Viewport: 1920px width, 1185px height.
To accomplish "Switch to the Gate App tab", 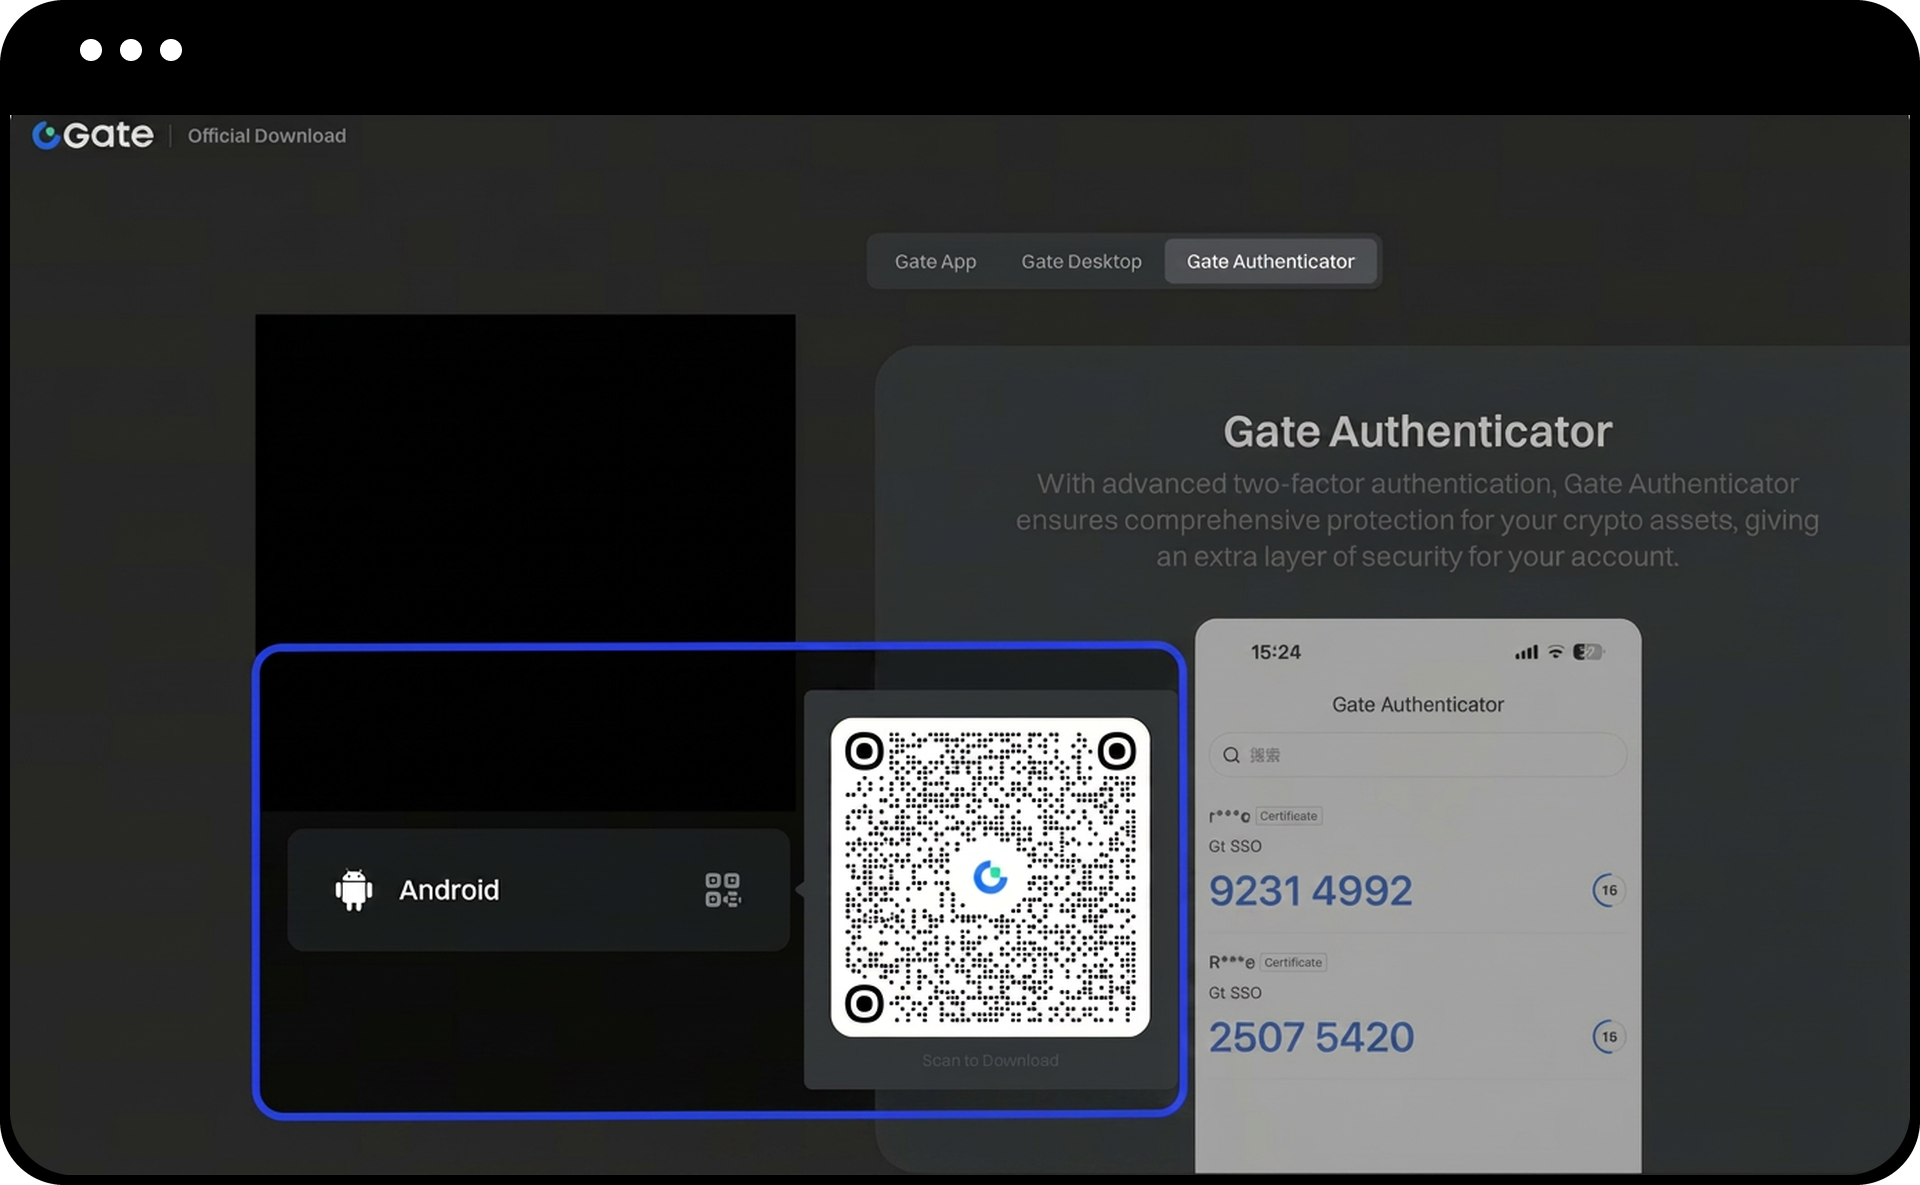I will pos(935,262).
